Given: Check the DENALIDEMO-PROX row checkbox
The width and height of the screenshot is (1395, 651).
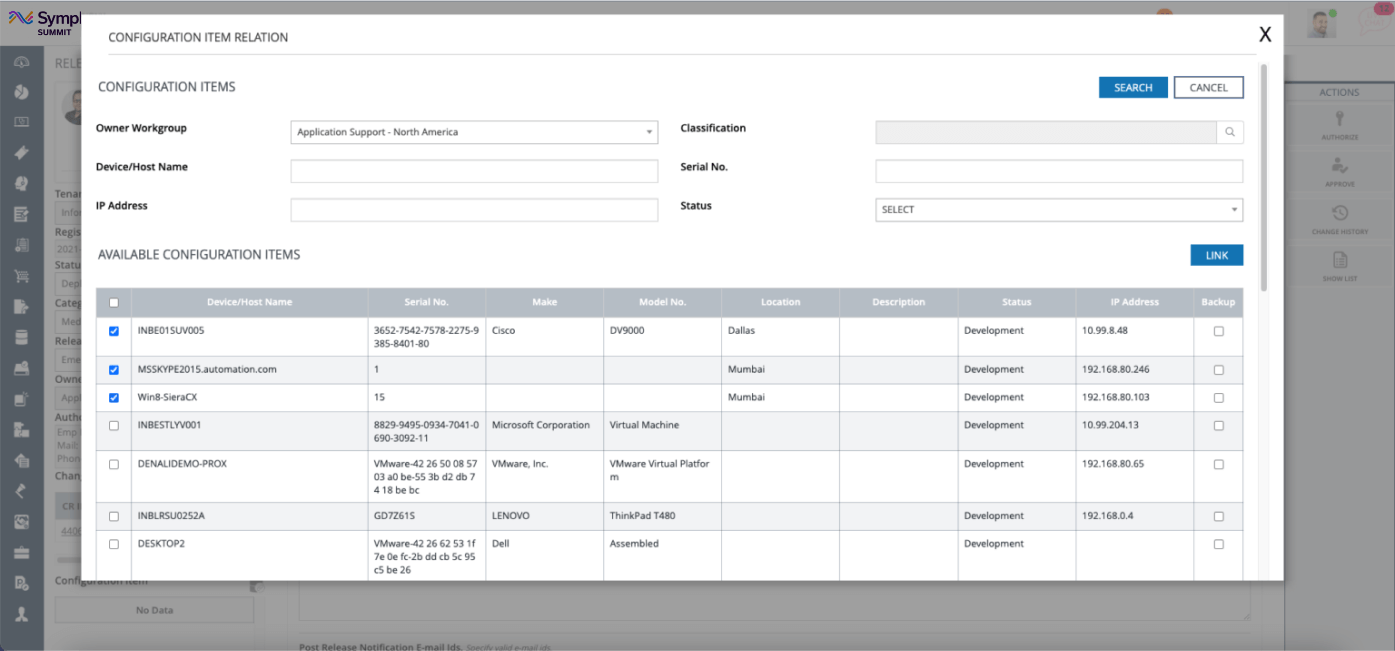Looking at the screenshot, I should click(x=113, y=465).
